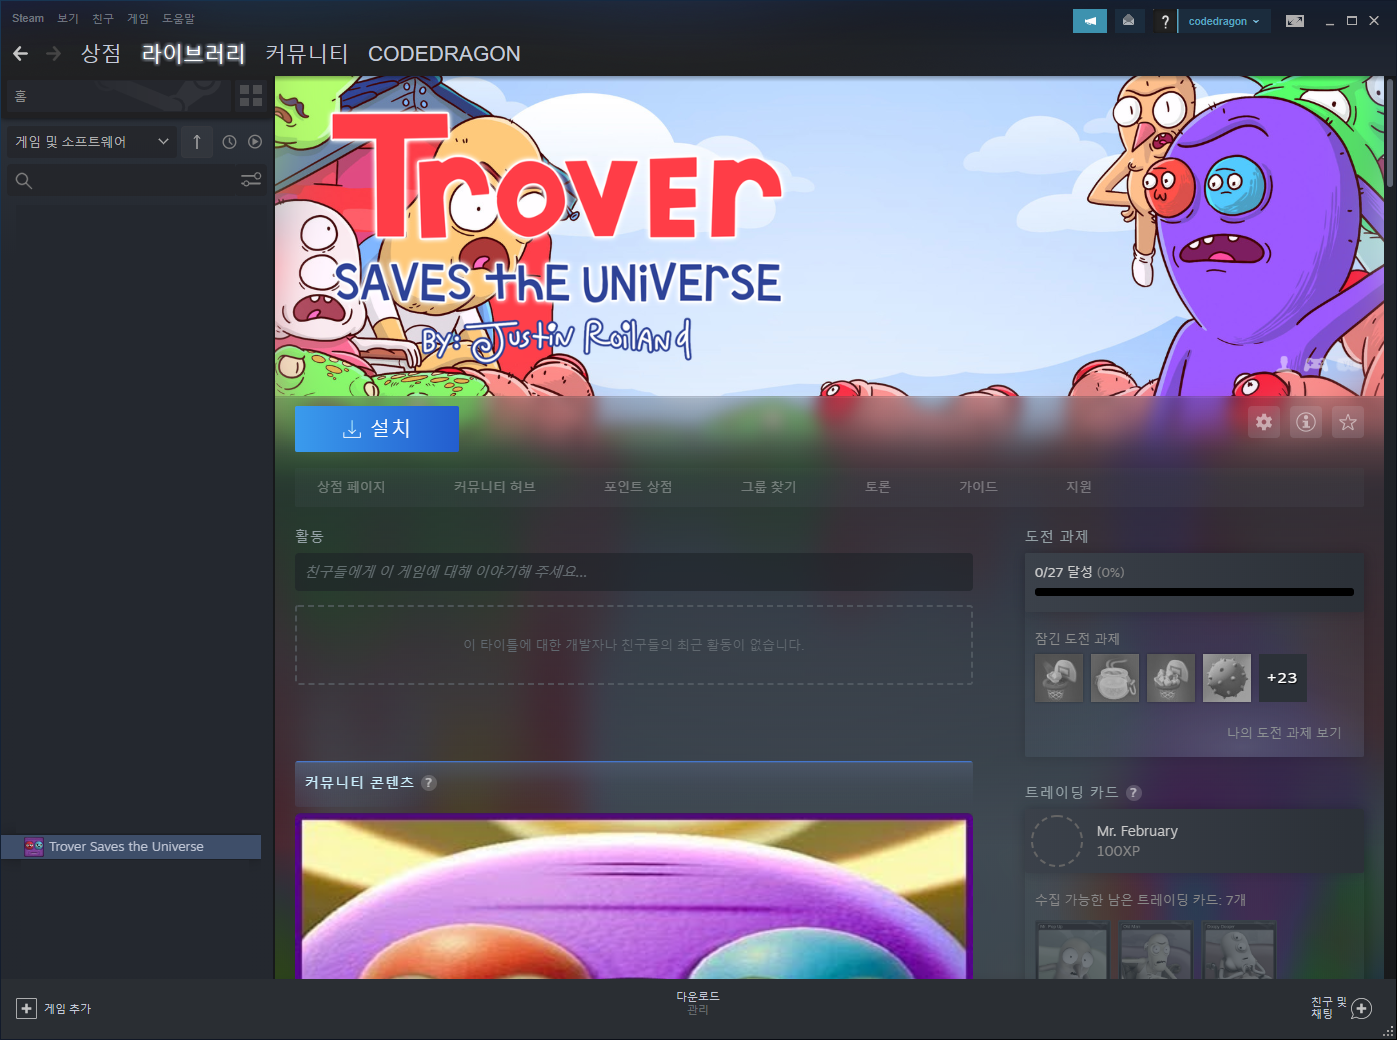The image size is (1397, 1040).
Task: Click the library search field
Action: coord(135,181)
